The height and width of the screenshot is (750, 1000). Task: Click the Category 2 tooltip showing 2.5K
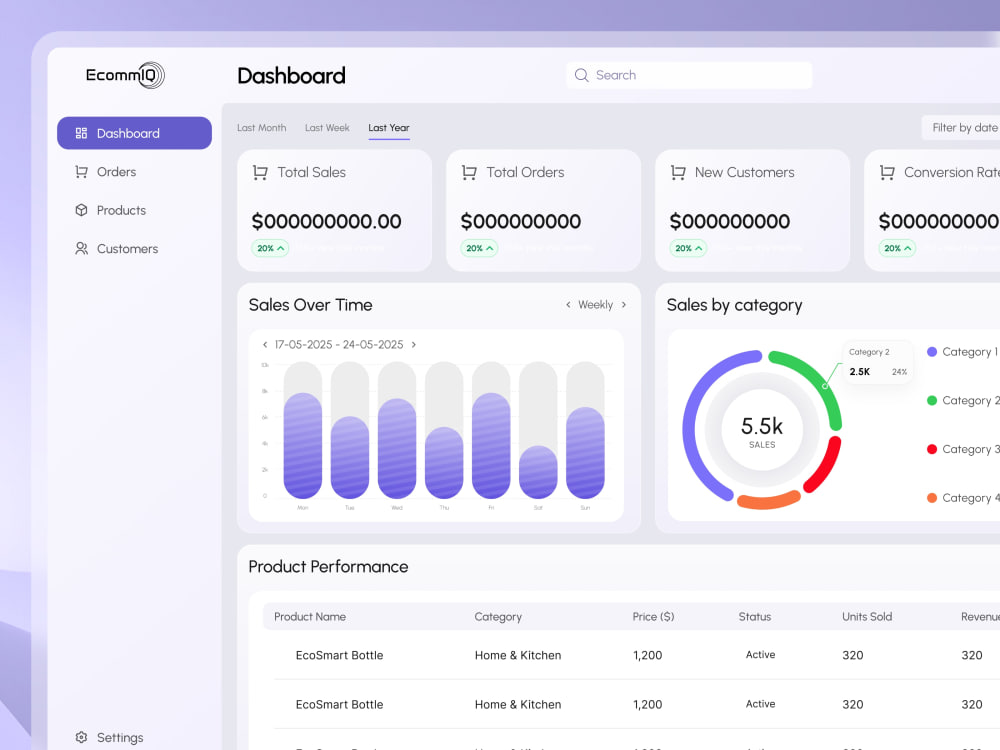878,362
